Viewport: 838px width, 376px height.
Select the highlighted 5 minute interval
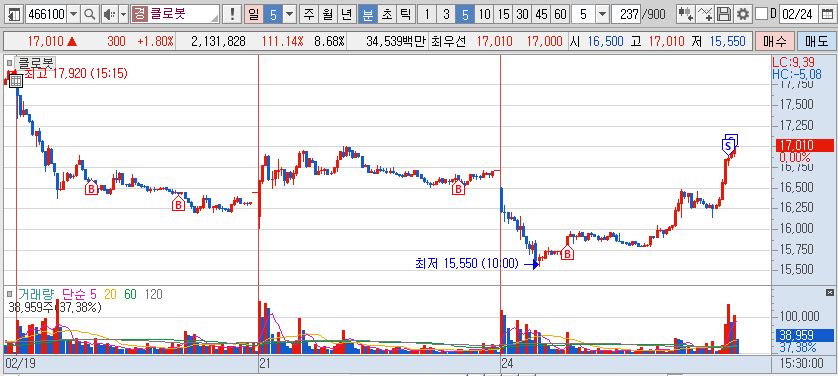[464, 14]
